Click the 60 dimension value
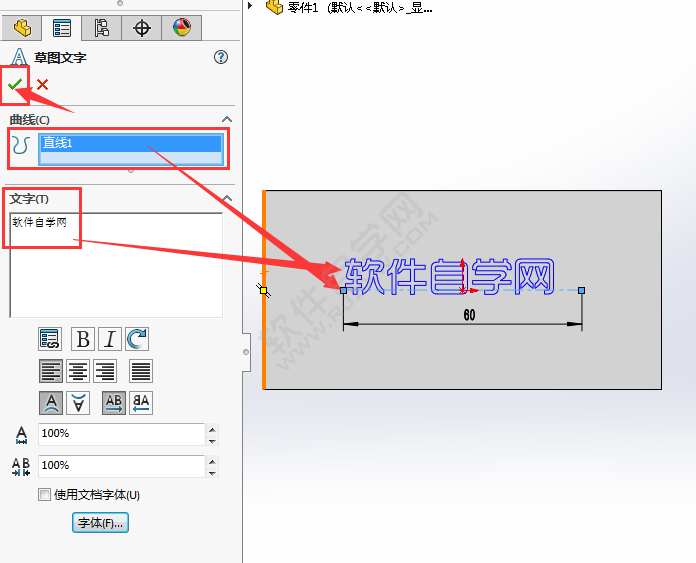 (x=469, y=315)
